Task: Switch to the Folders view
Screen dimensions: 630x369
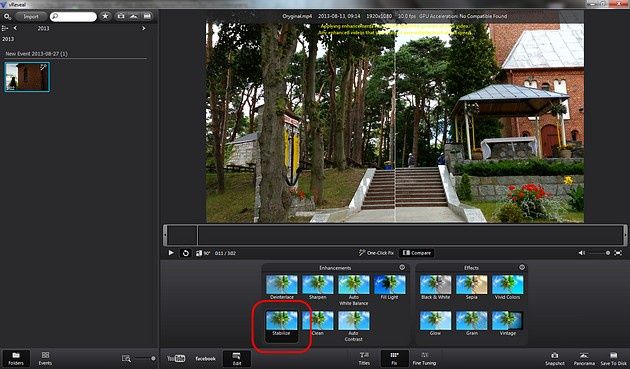Action: click(x=16, y=359)
